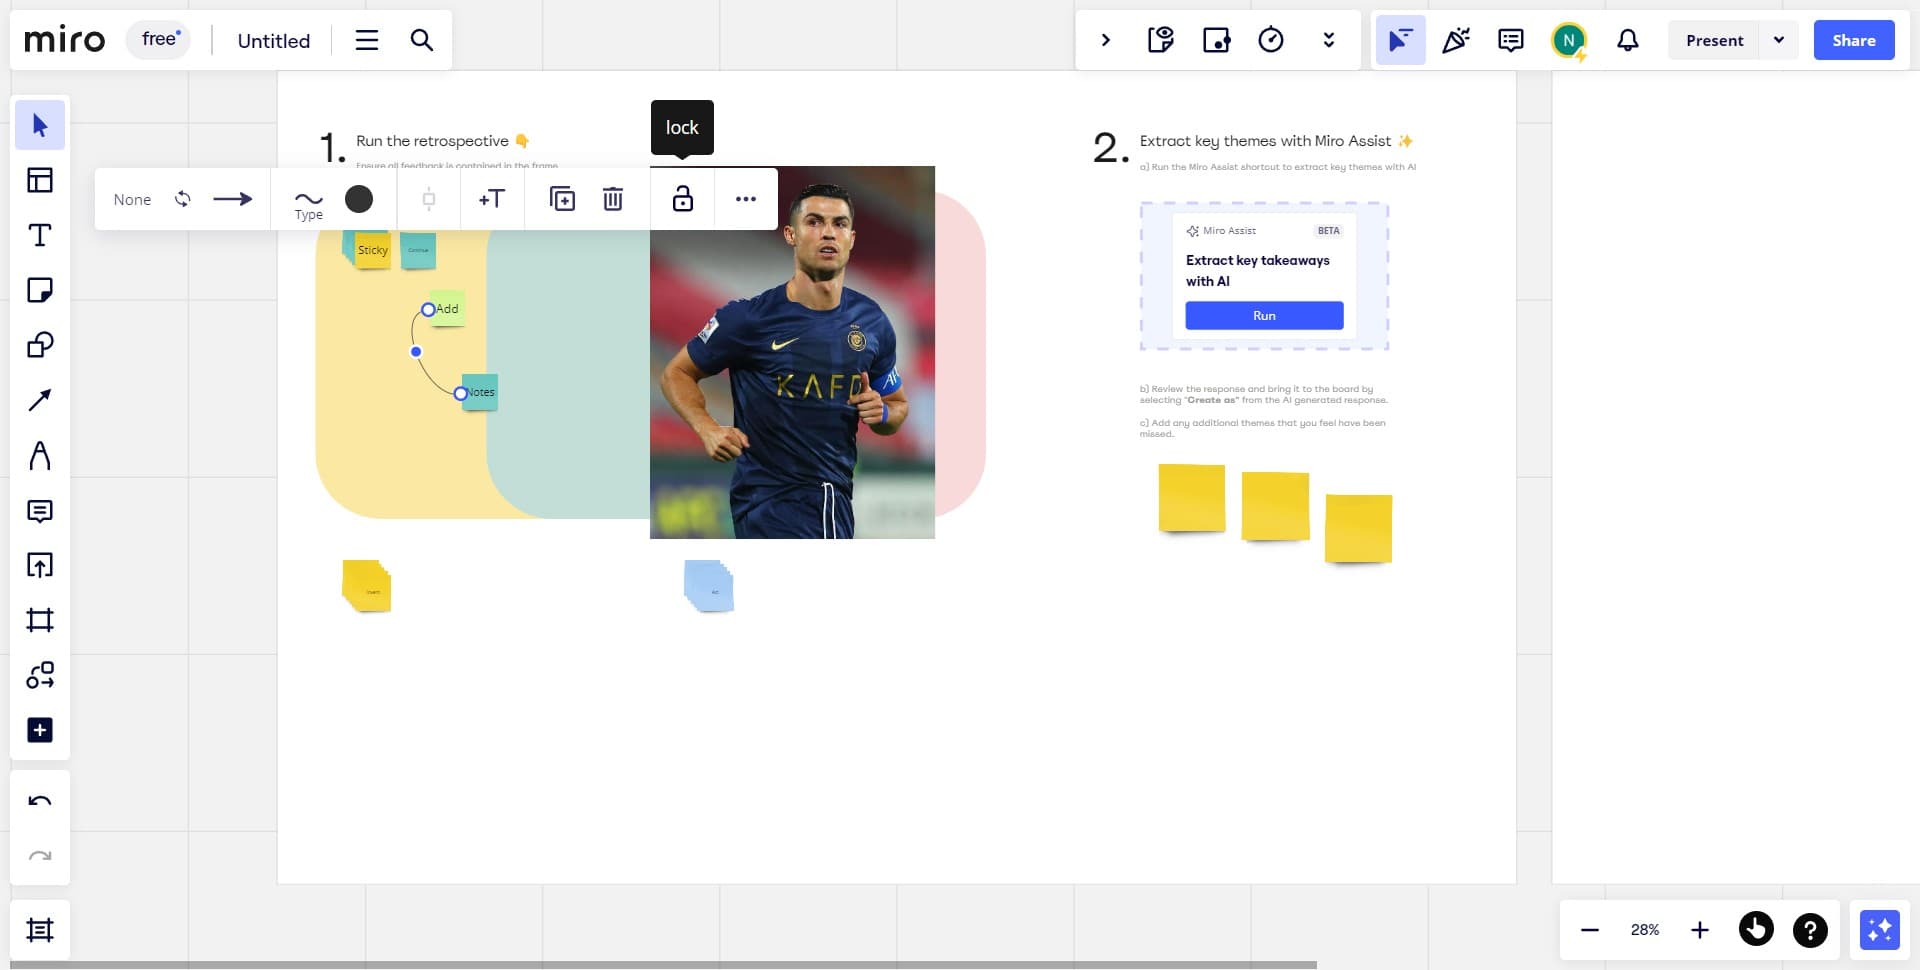This screenshot has height=970, width=1920.
Task: Open the Upload tool
Action: click(x=40, y=565)
